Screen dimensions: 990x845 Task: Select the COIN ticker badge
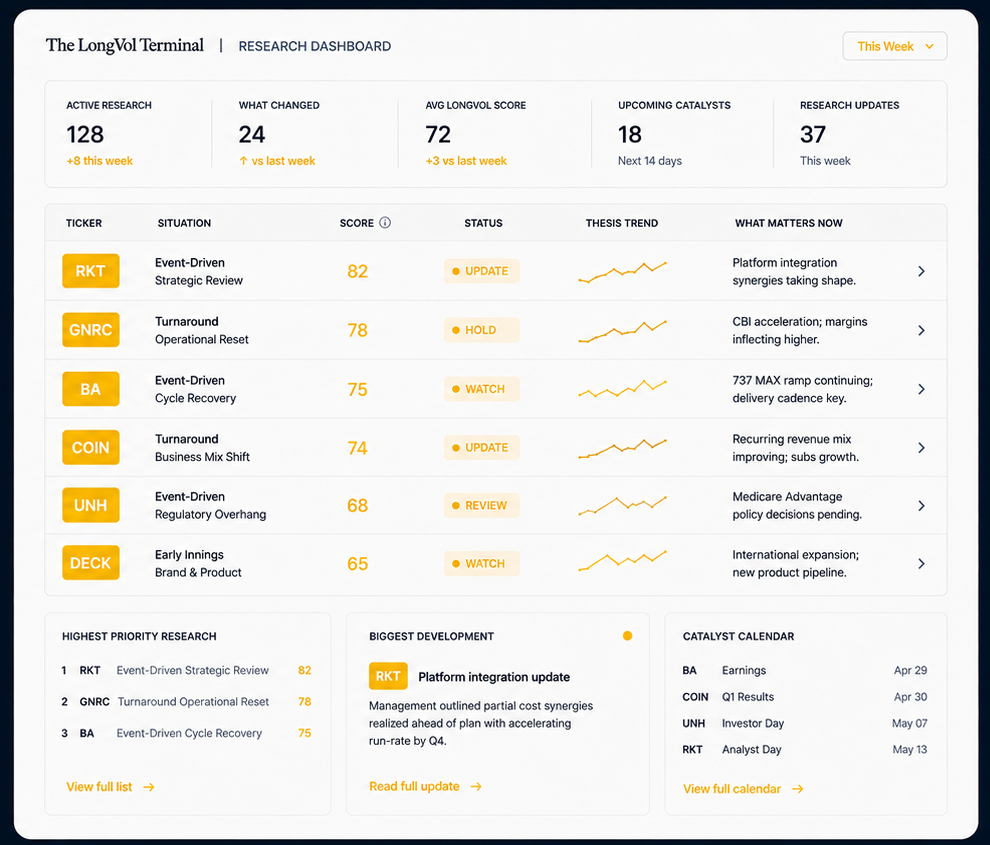[x=91, y=447]
